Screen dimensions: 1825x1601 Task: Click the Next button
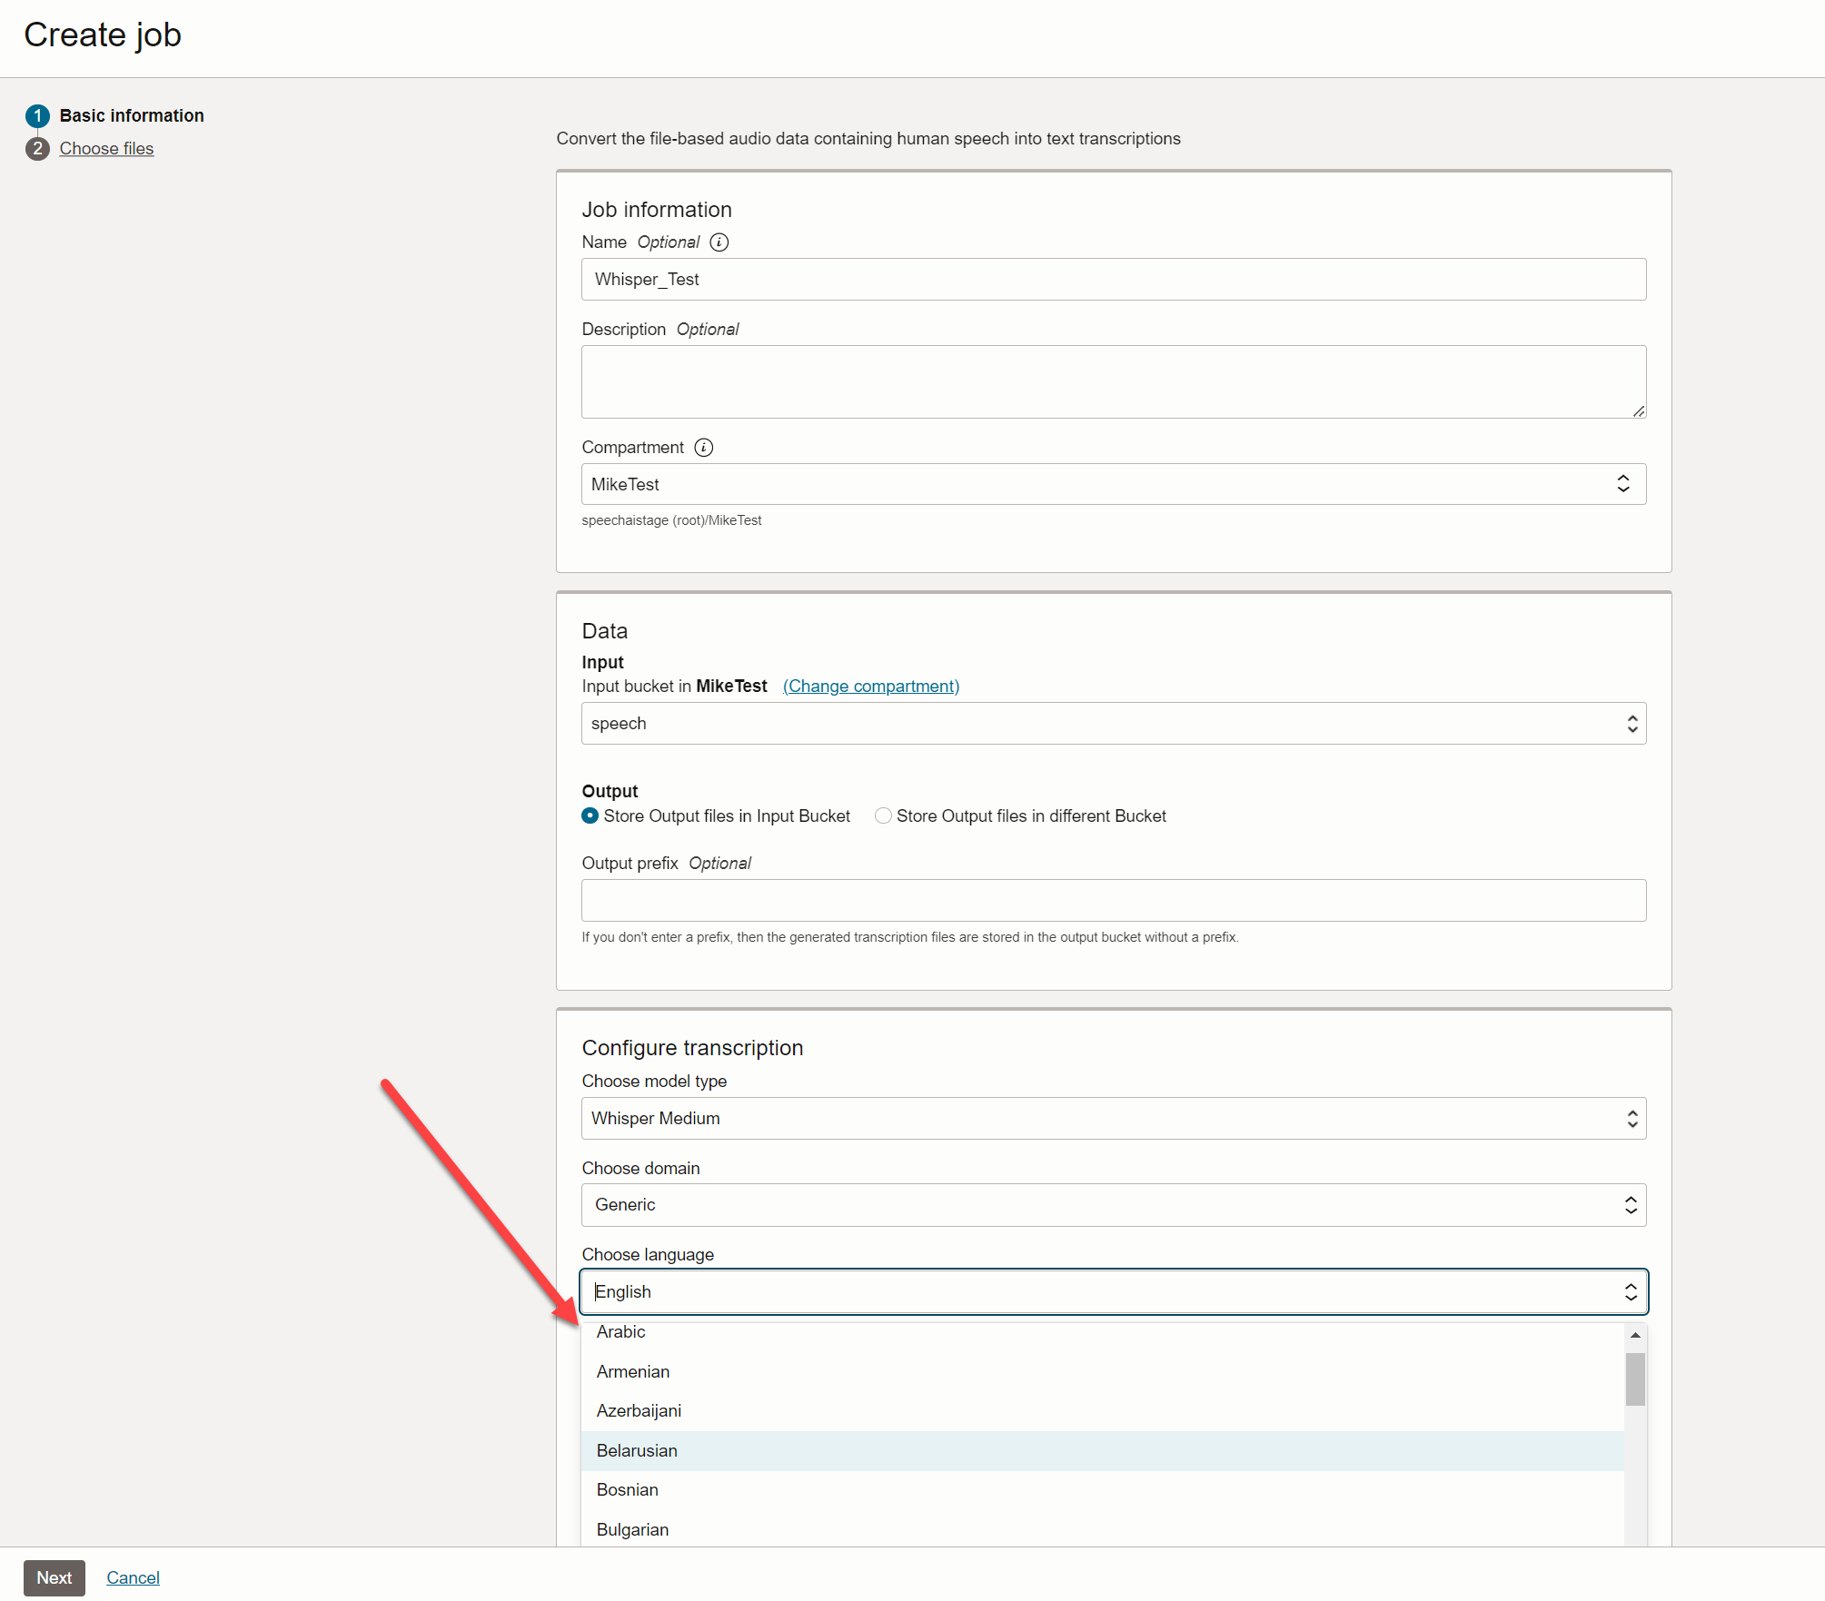54,1577
